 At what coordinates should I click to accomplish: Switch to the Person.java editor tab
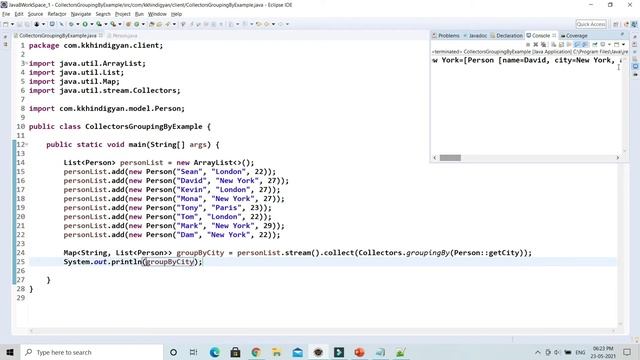click(x=124, y=36)
